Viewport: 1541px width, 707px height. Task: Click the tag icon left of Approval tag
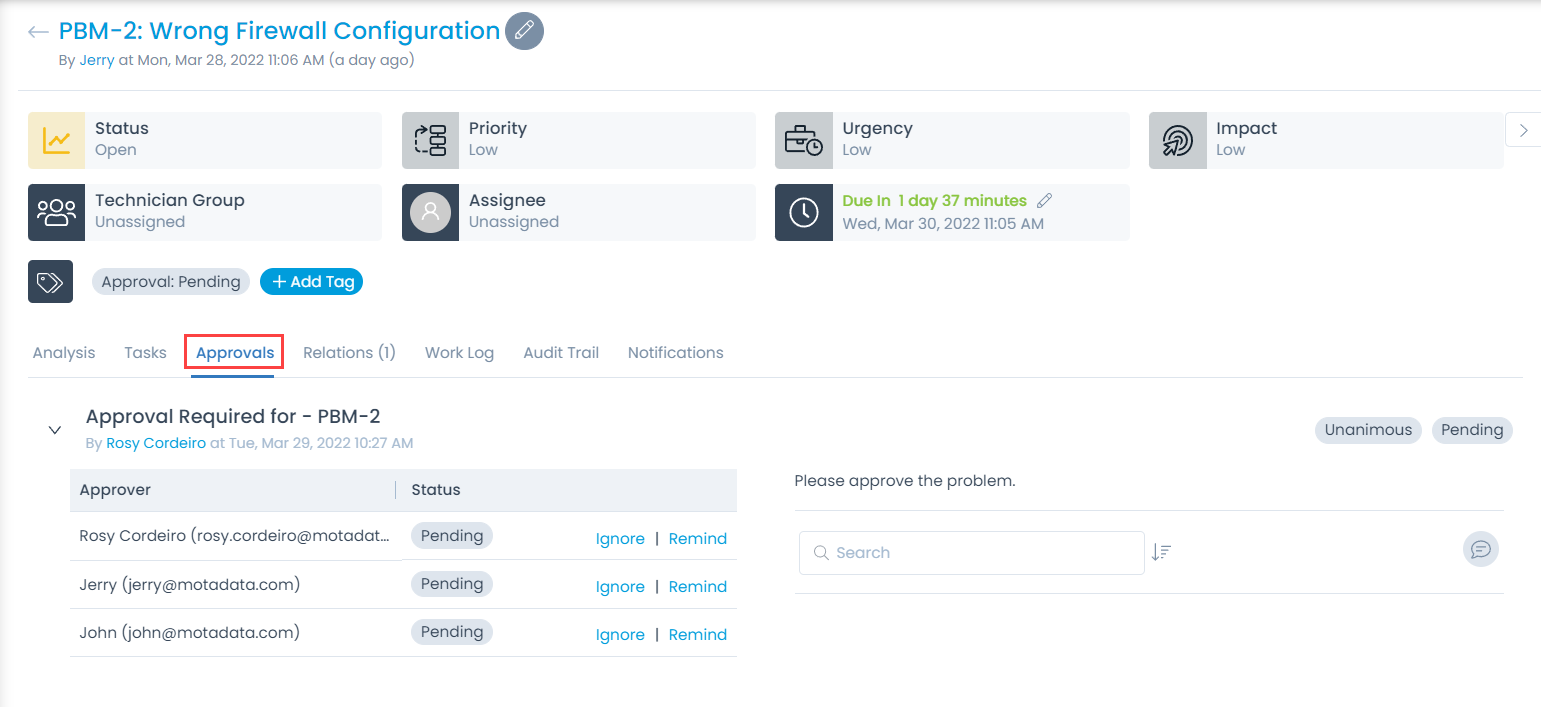[x=50, y=282]
